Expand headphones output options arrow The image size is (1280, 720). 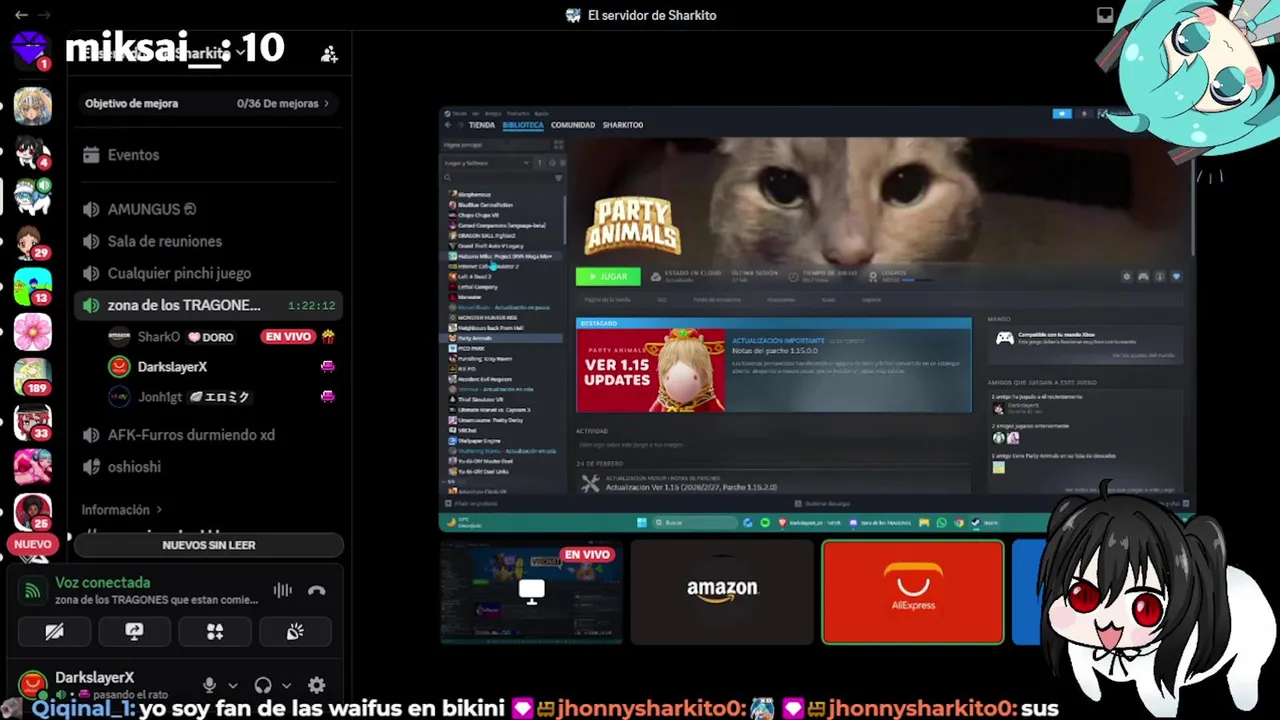click(x=286, y=686)
